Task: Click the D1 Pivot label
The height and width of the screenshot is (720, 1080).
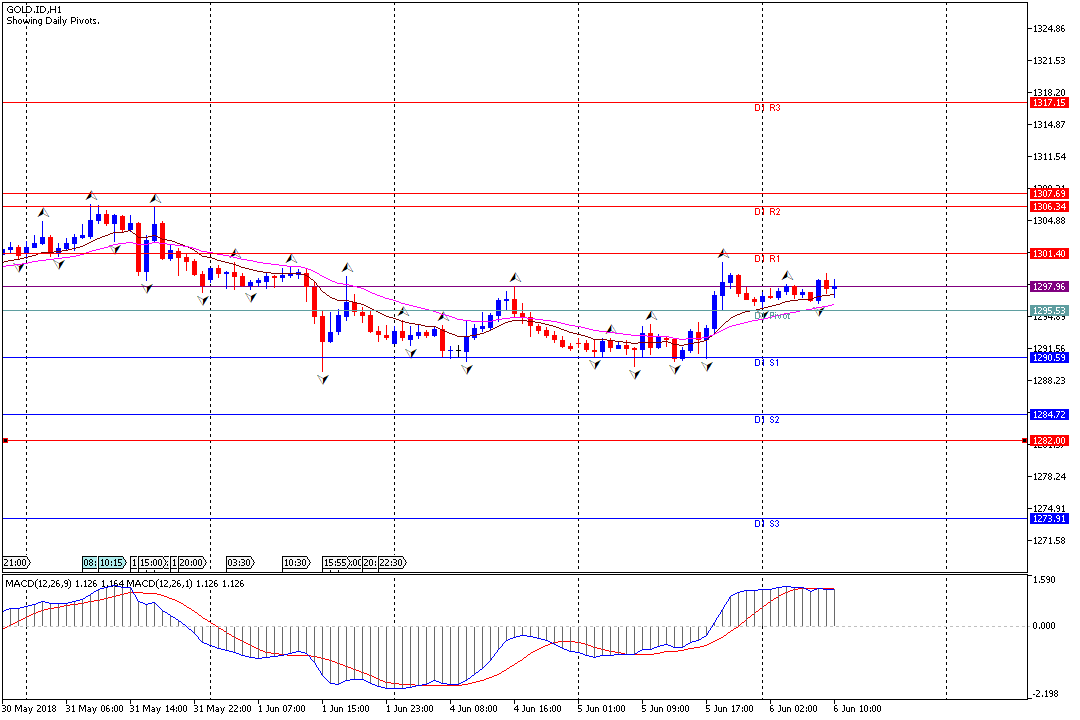Action: coord(772,316)
